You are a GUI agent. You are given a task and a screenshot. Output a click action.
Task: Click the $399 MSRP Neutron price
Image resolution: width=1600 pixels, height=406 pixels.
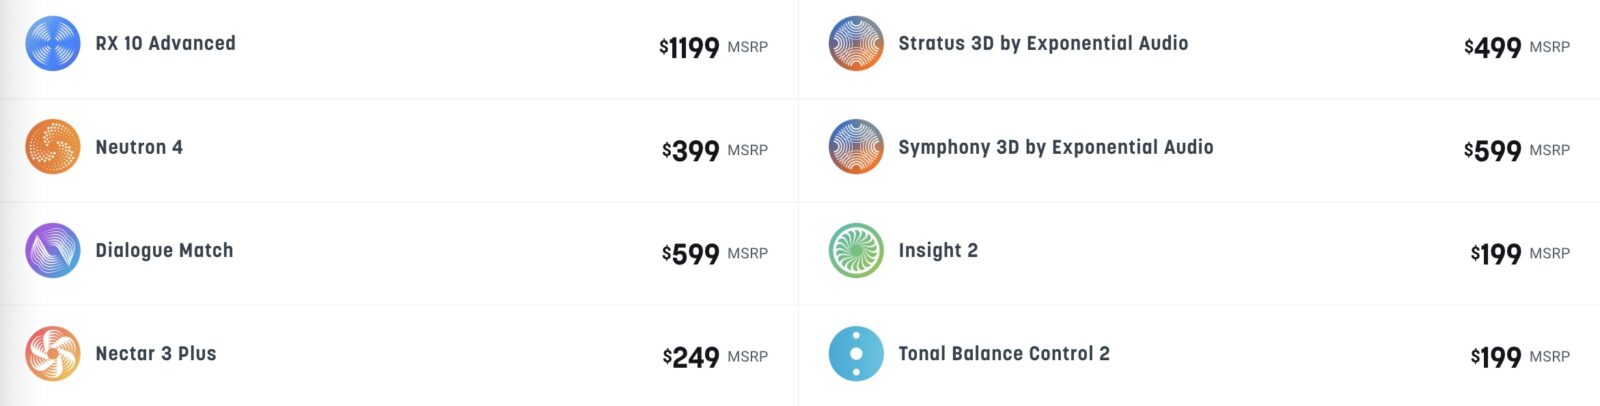714,151
